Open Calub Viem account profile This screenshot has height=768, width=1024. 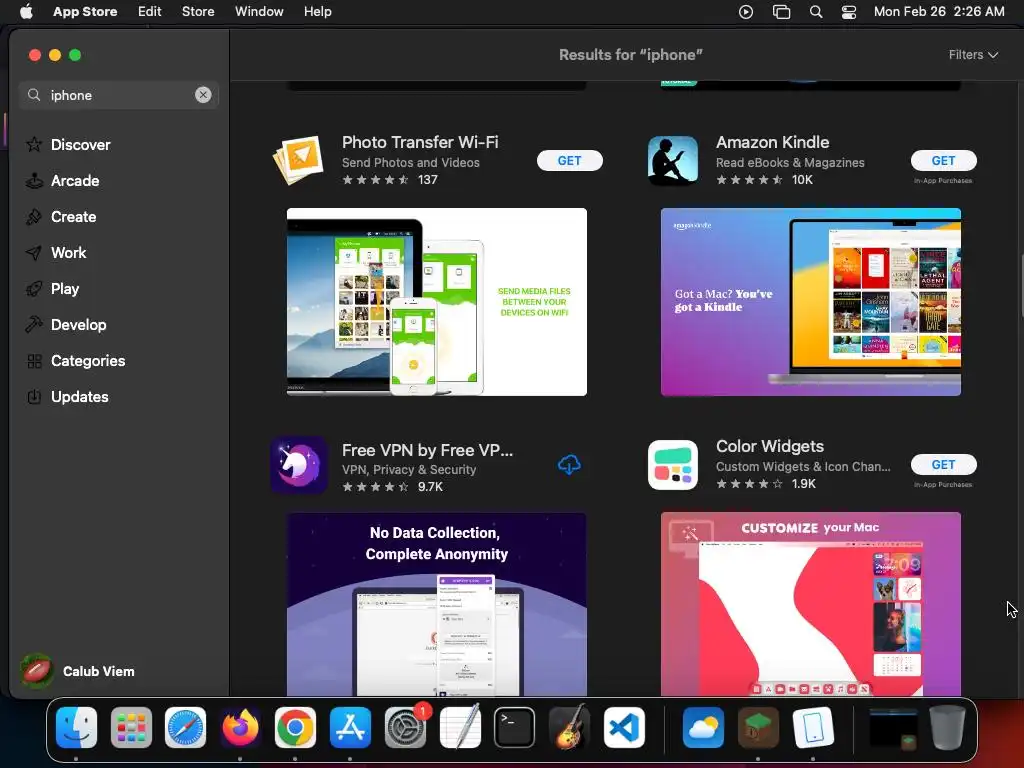(x=78, y=671)
